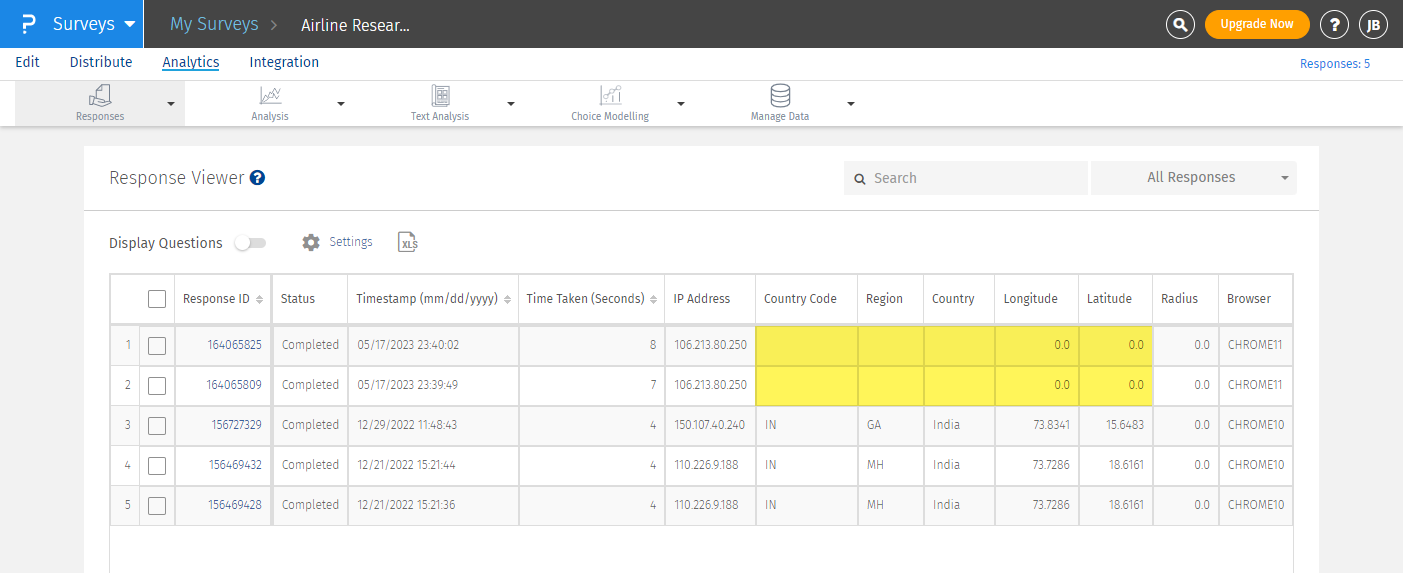This screenshot has height=573, width=1403.
Task: Open the help question mark icon
Action: (x=1335, y=25)
